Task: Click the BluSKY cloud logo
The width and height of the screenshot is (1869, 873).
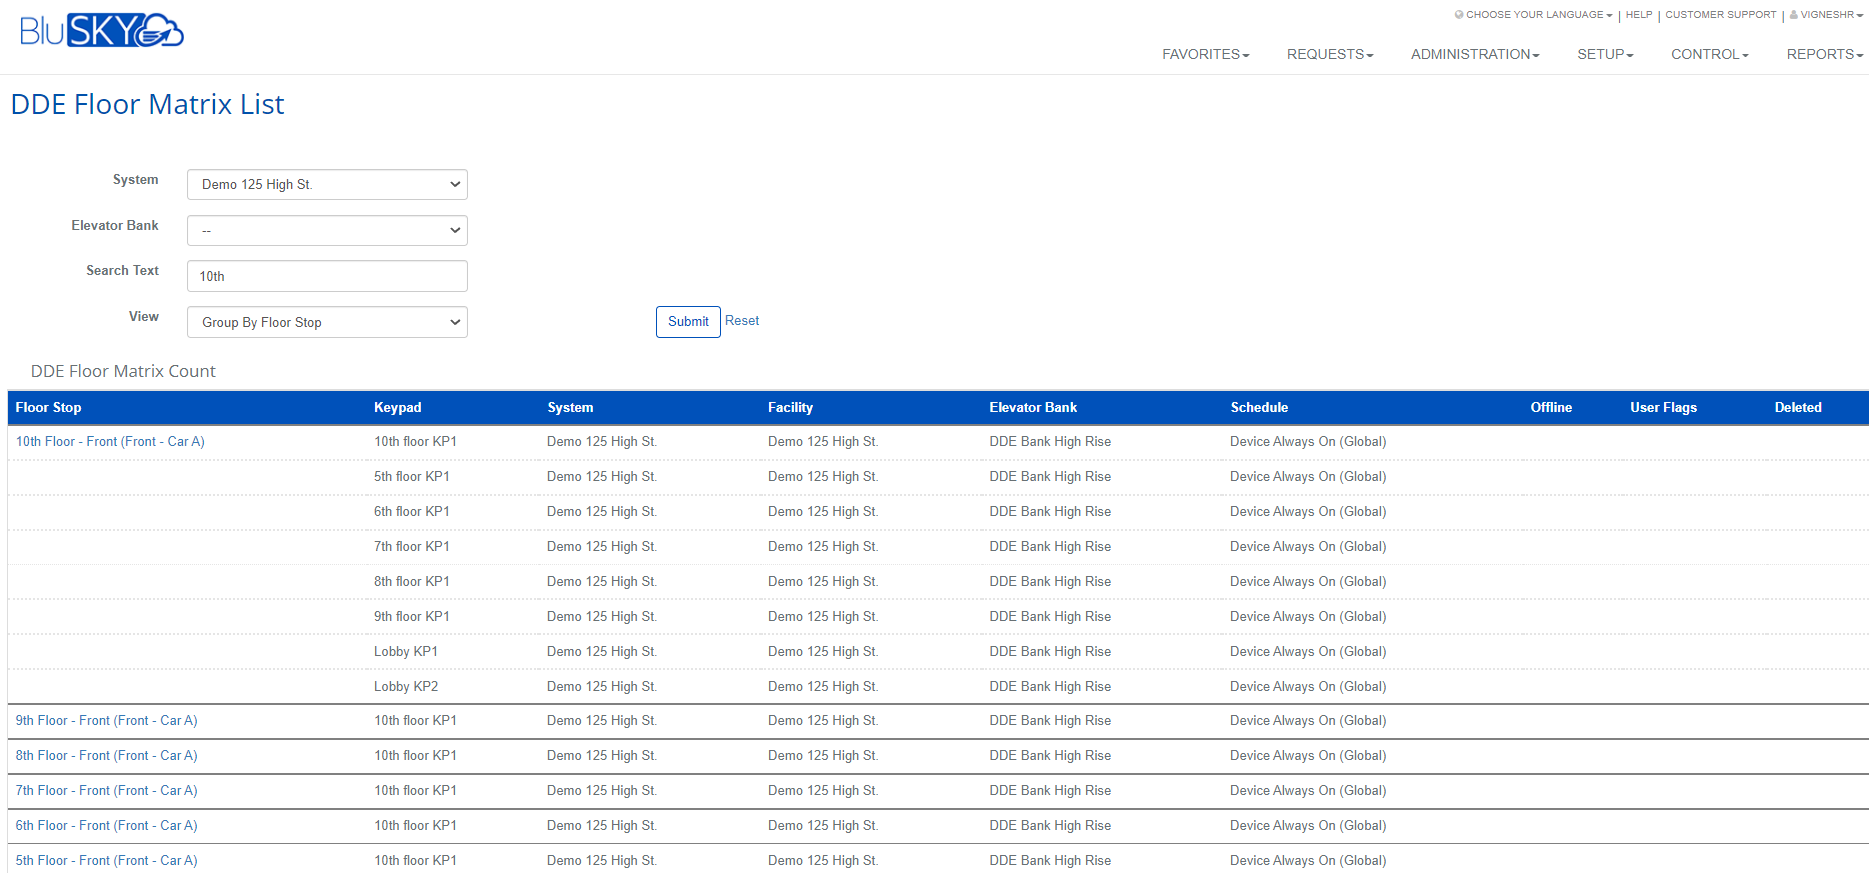Action: [101, 31]
